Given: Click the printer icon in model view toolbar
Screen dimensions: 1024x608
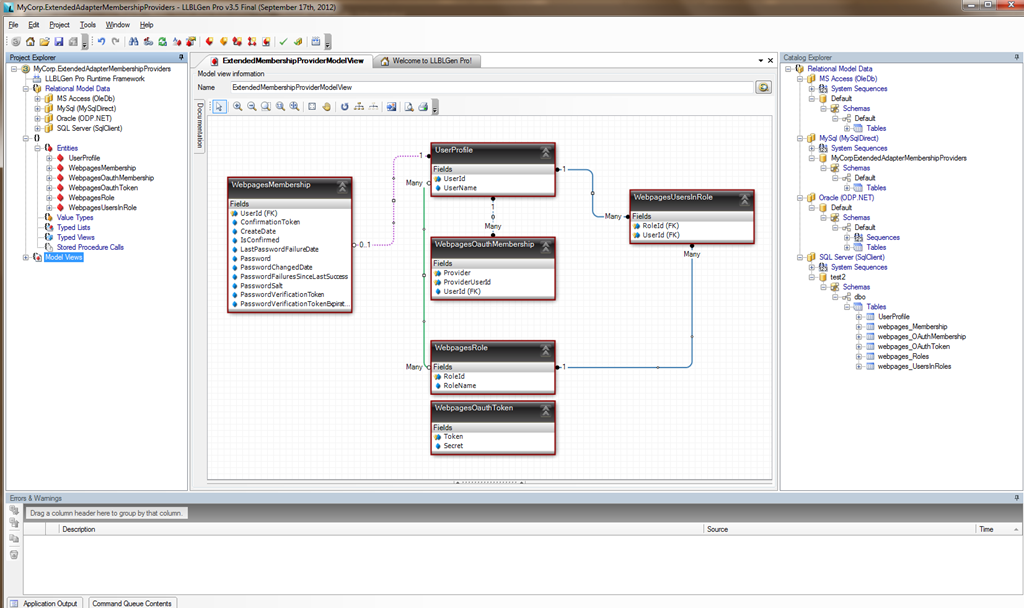Looking at the screenshot, I should coord(423,106).
